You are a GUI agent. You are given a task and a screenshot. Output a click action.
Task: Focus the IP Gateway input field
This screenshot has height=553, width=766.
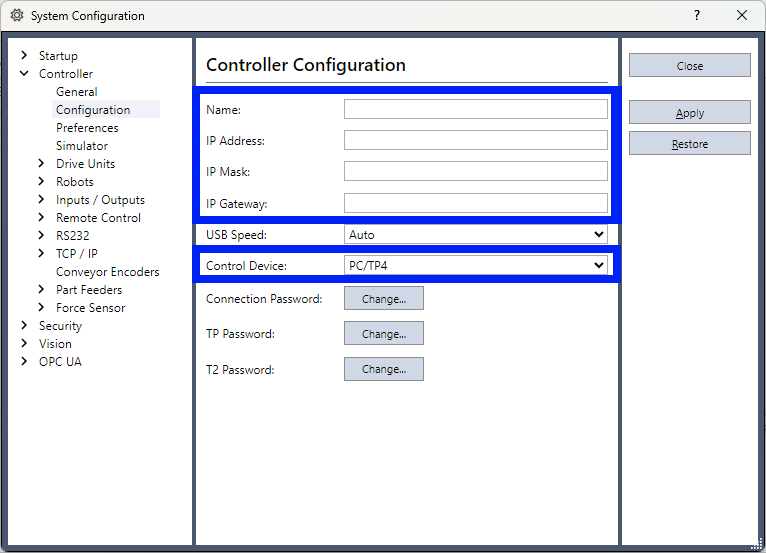tap(476, 203)
